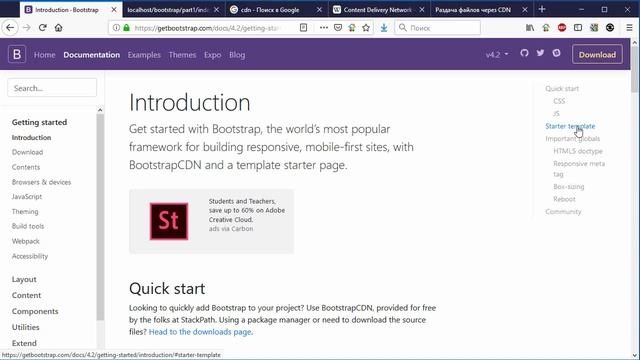Expand the Layout sidebar section
This screenshot has width=640, height=360.
tap(24, 279)
